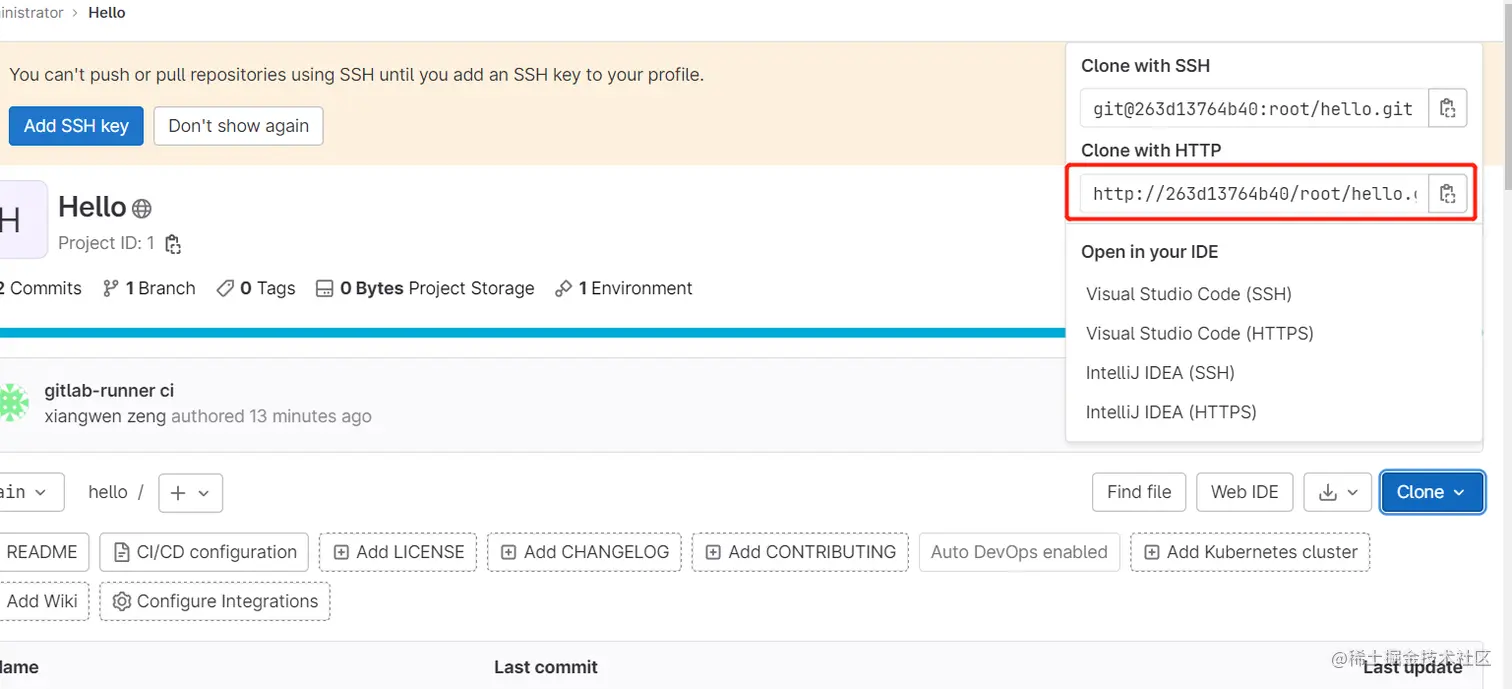Viewport: 1512px width, 689px height.
Task: Open CI/CD configuration
Action: click(x=204, y=552)
